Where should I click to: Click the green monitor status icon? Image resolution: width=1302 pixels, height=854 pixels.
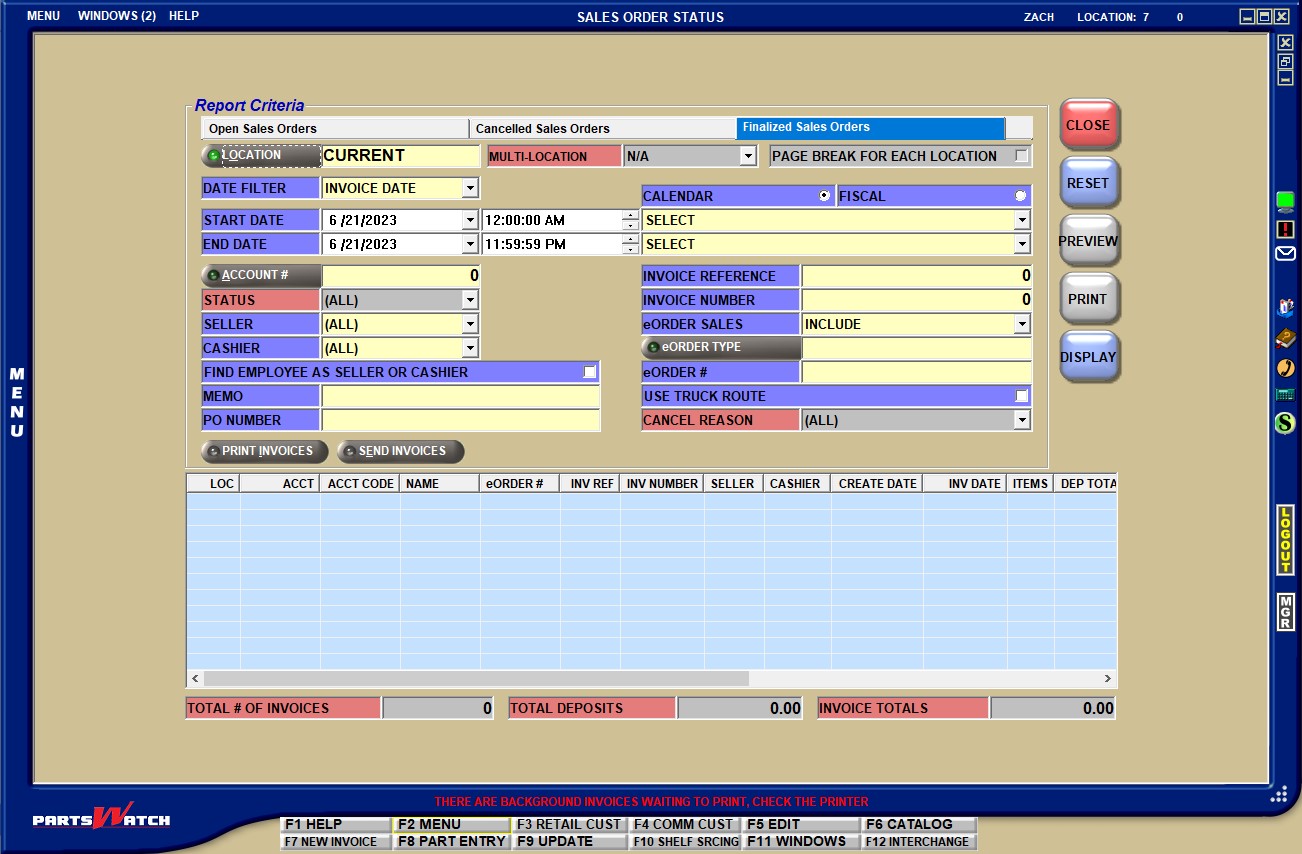tap(1285, 201)
